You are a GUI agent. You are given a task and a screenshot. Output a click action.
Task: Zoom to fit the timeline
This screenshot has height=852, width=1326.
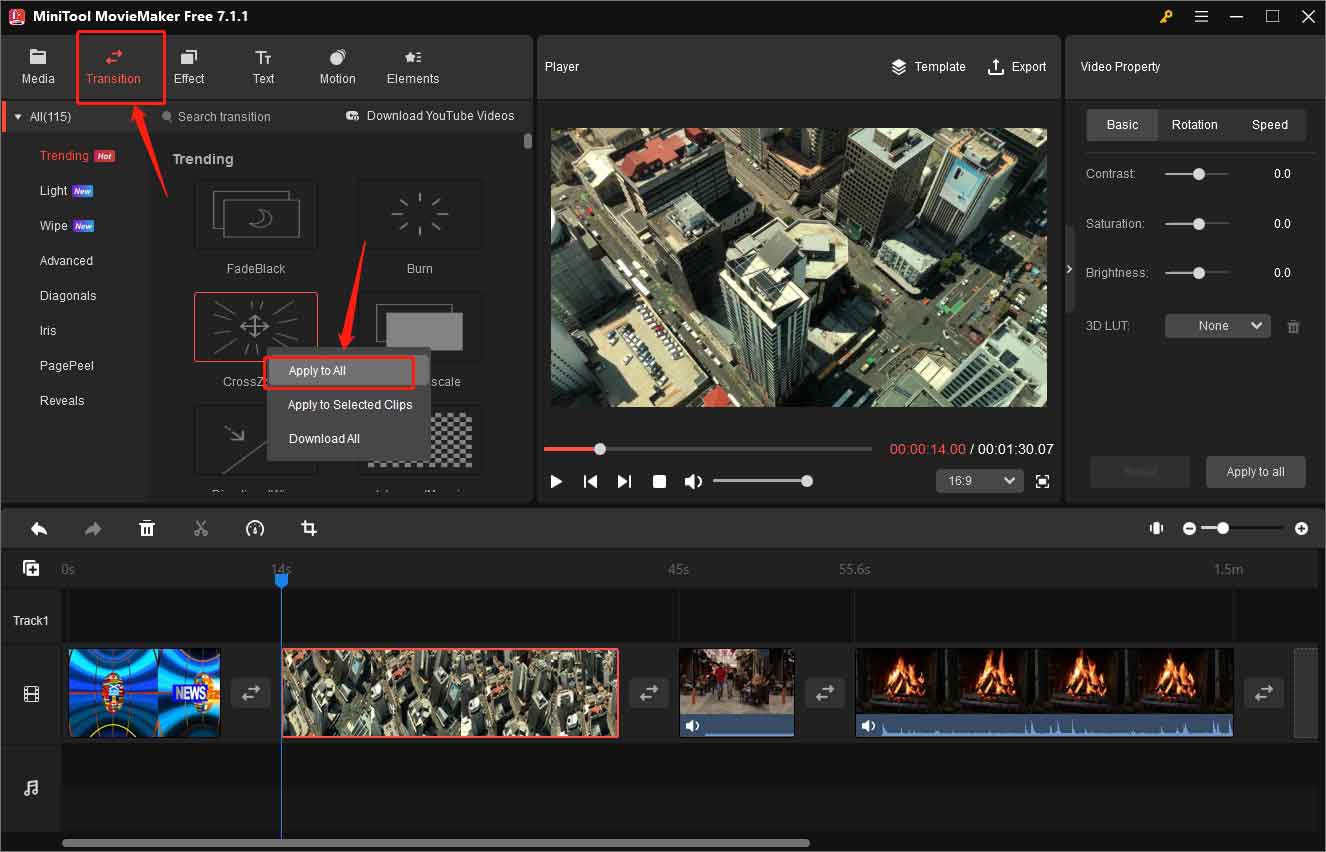1157,528
